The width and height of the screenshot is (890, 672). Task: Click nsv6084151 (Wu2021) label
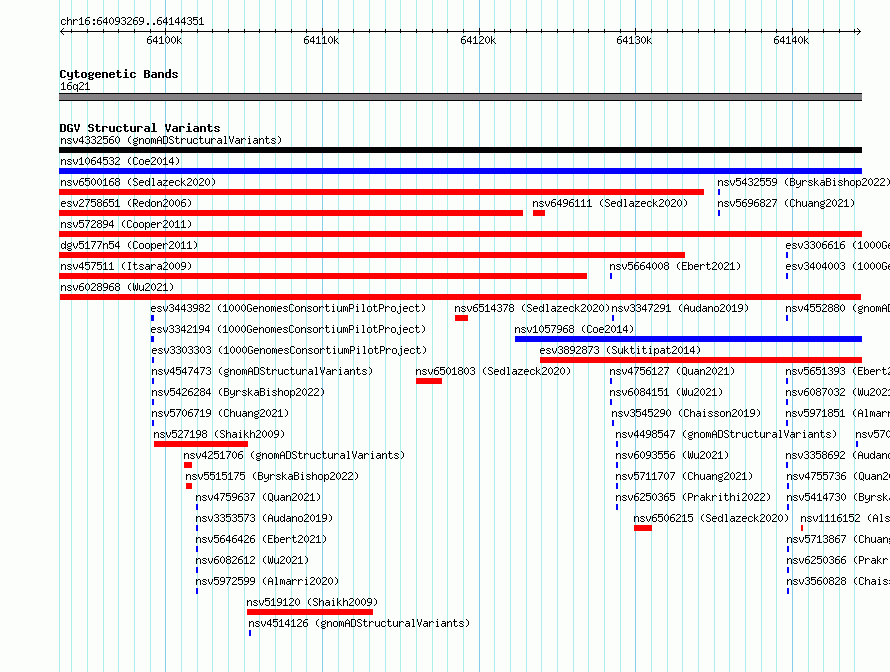(x=666, y=392)
